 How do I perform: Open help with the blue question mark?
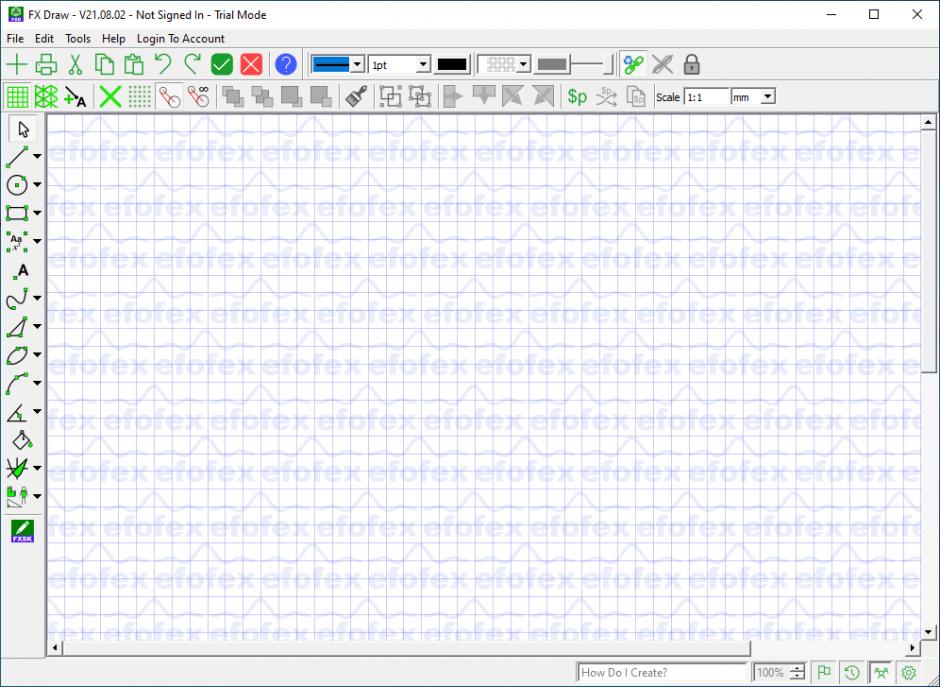(286, 64)
